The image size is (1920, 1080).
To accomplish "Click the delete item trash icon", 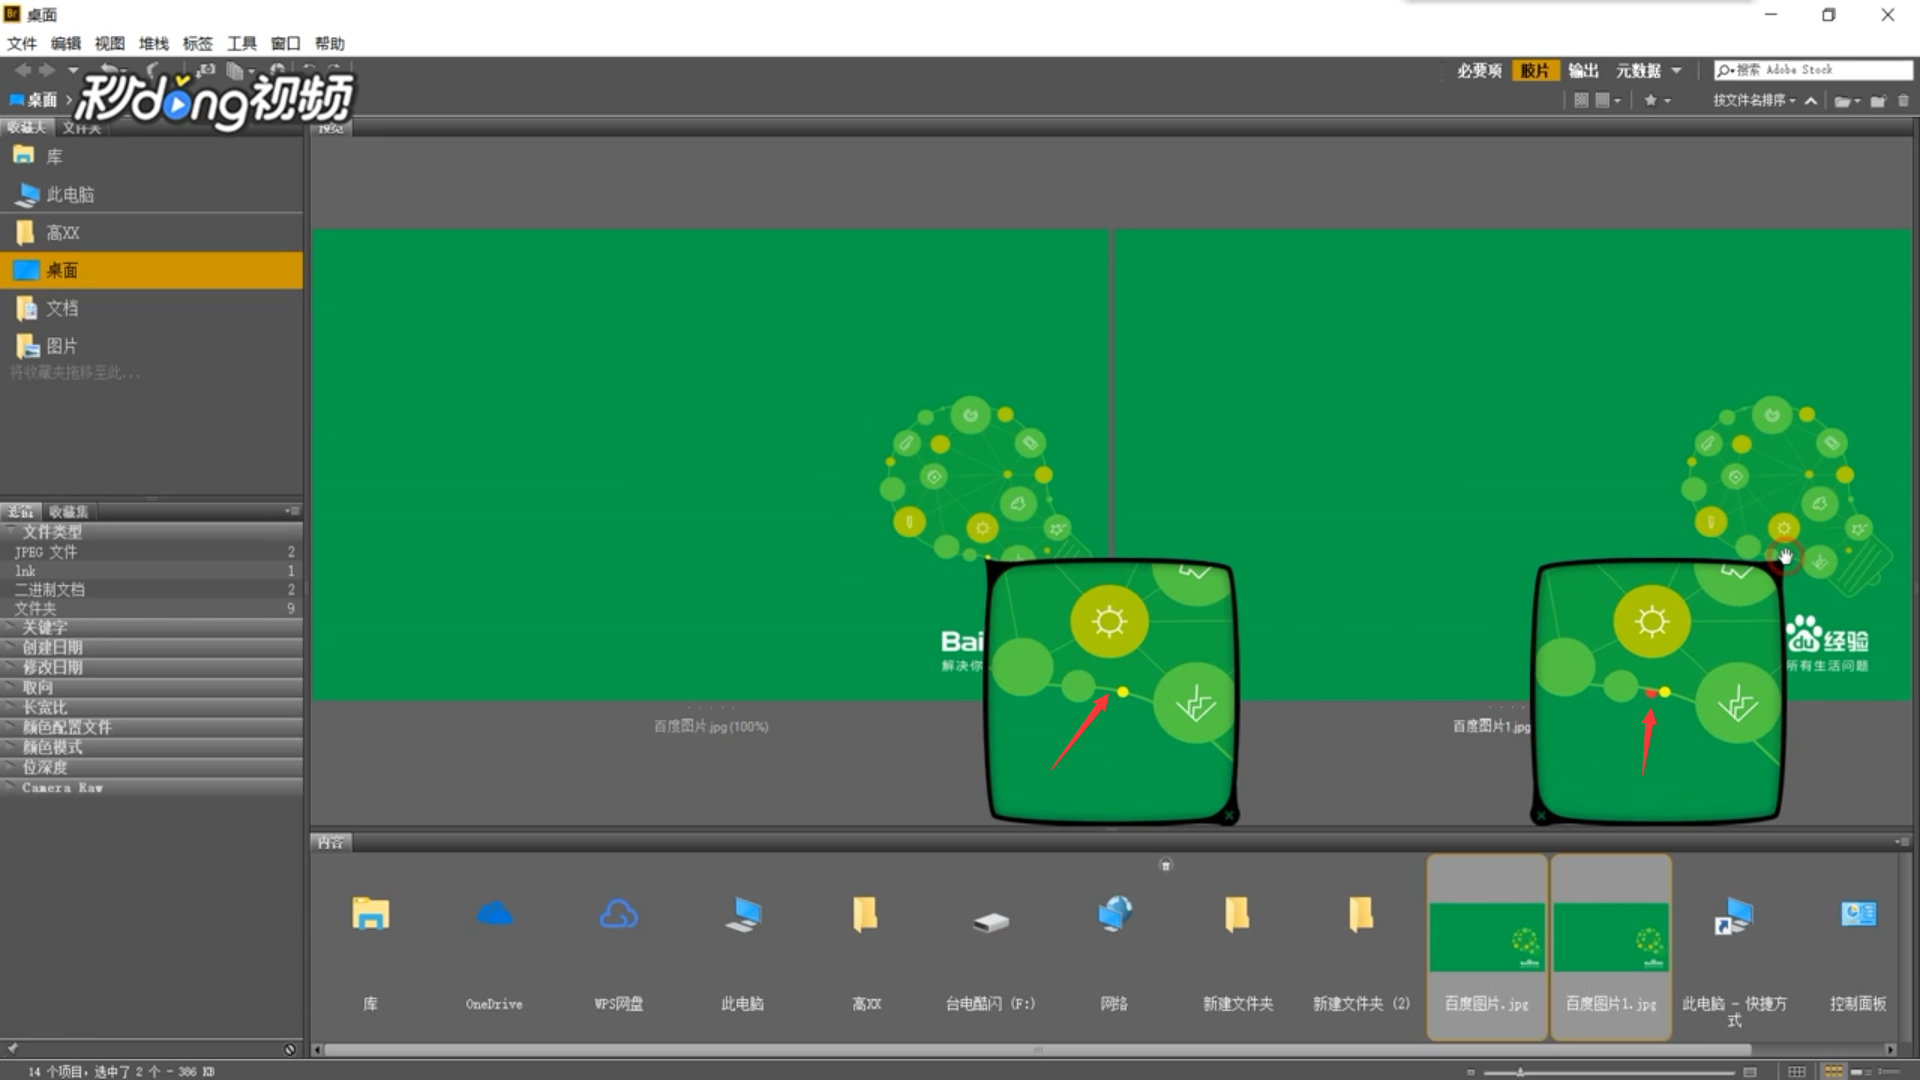I will point(1903,100).
